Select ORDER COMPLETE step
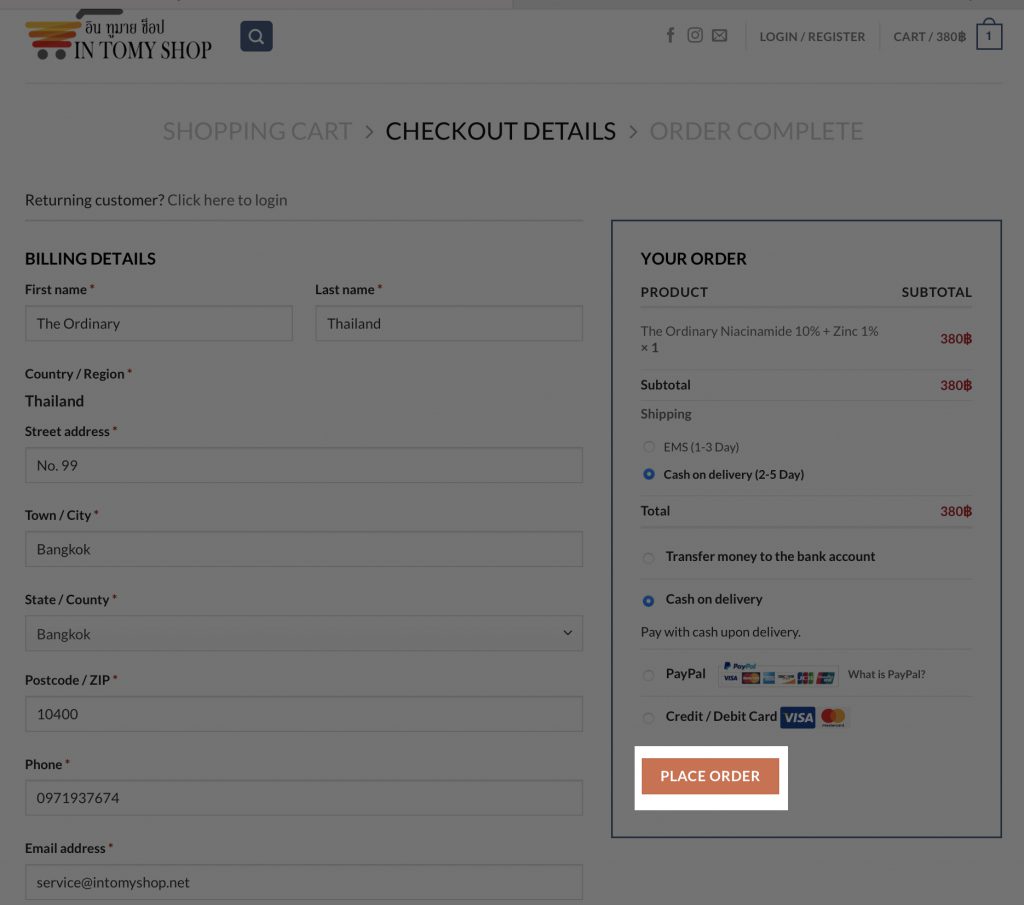 coord(756,131)
